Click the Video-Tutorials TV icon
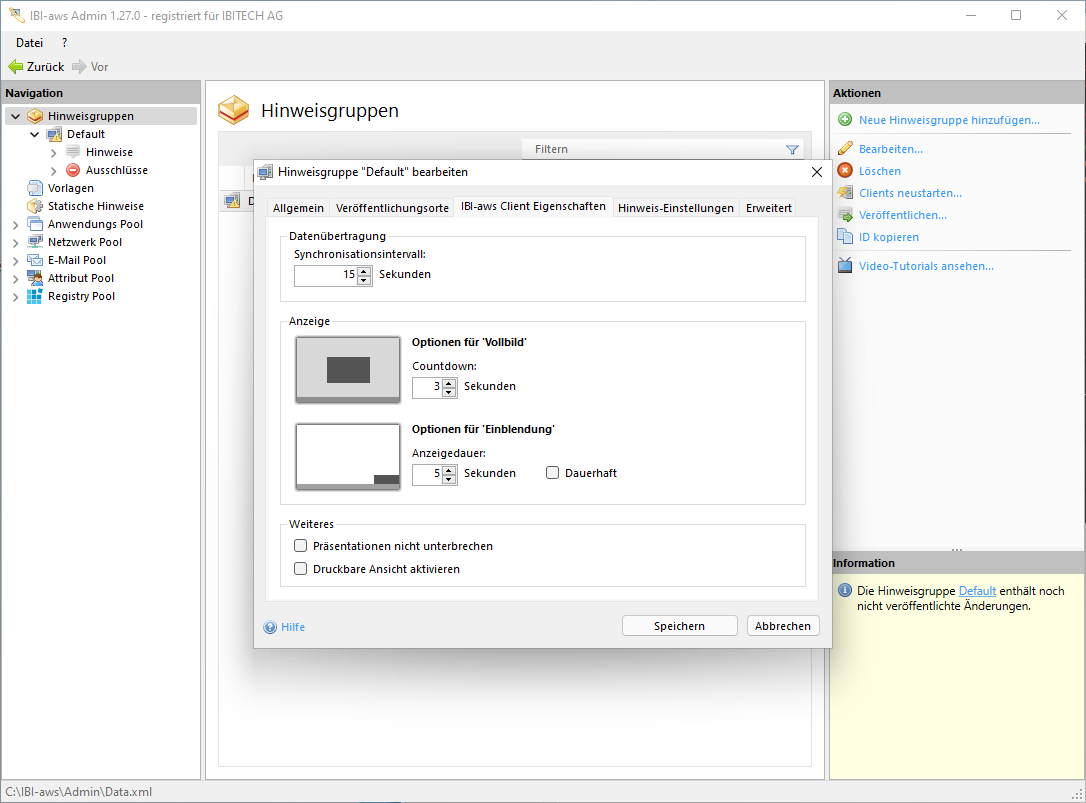Image resolution: width=1086 pixels, height=803 pixels. [844, 266]
